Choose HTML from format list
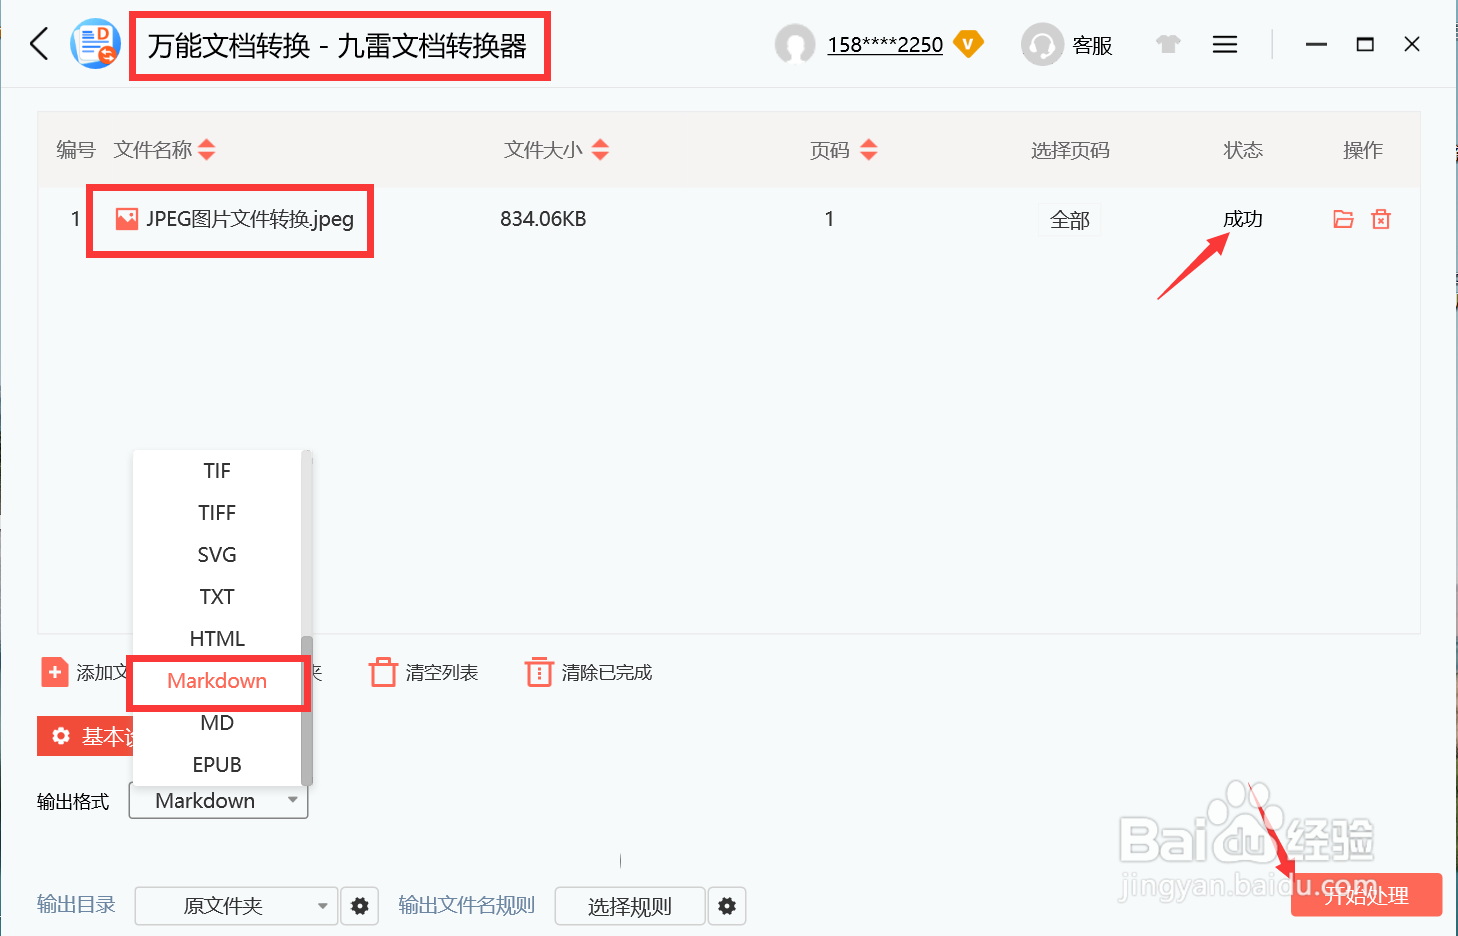The width and height of the screenshot is (1458, 936). [217, 639]
